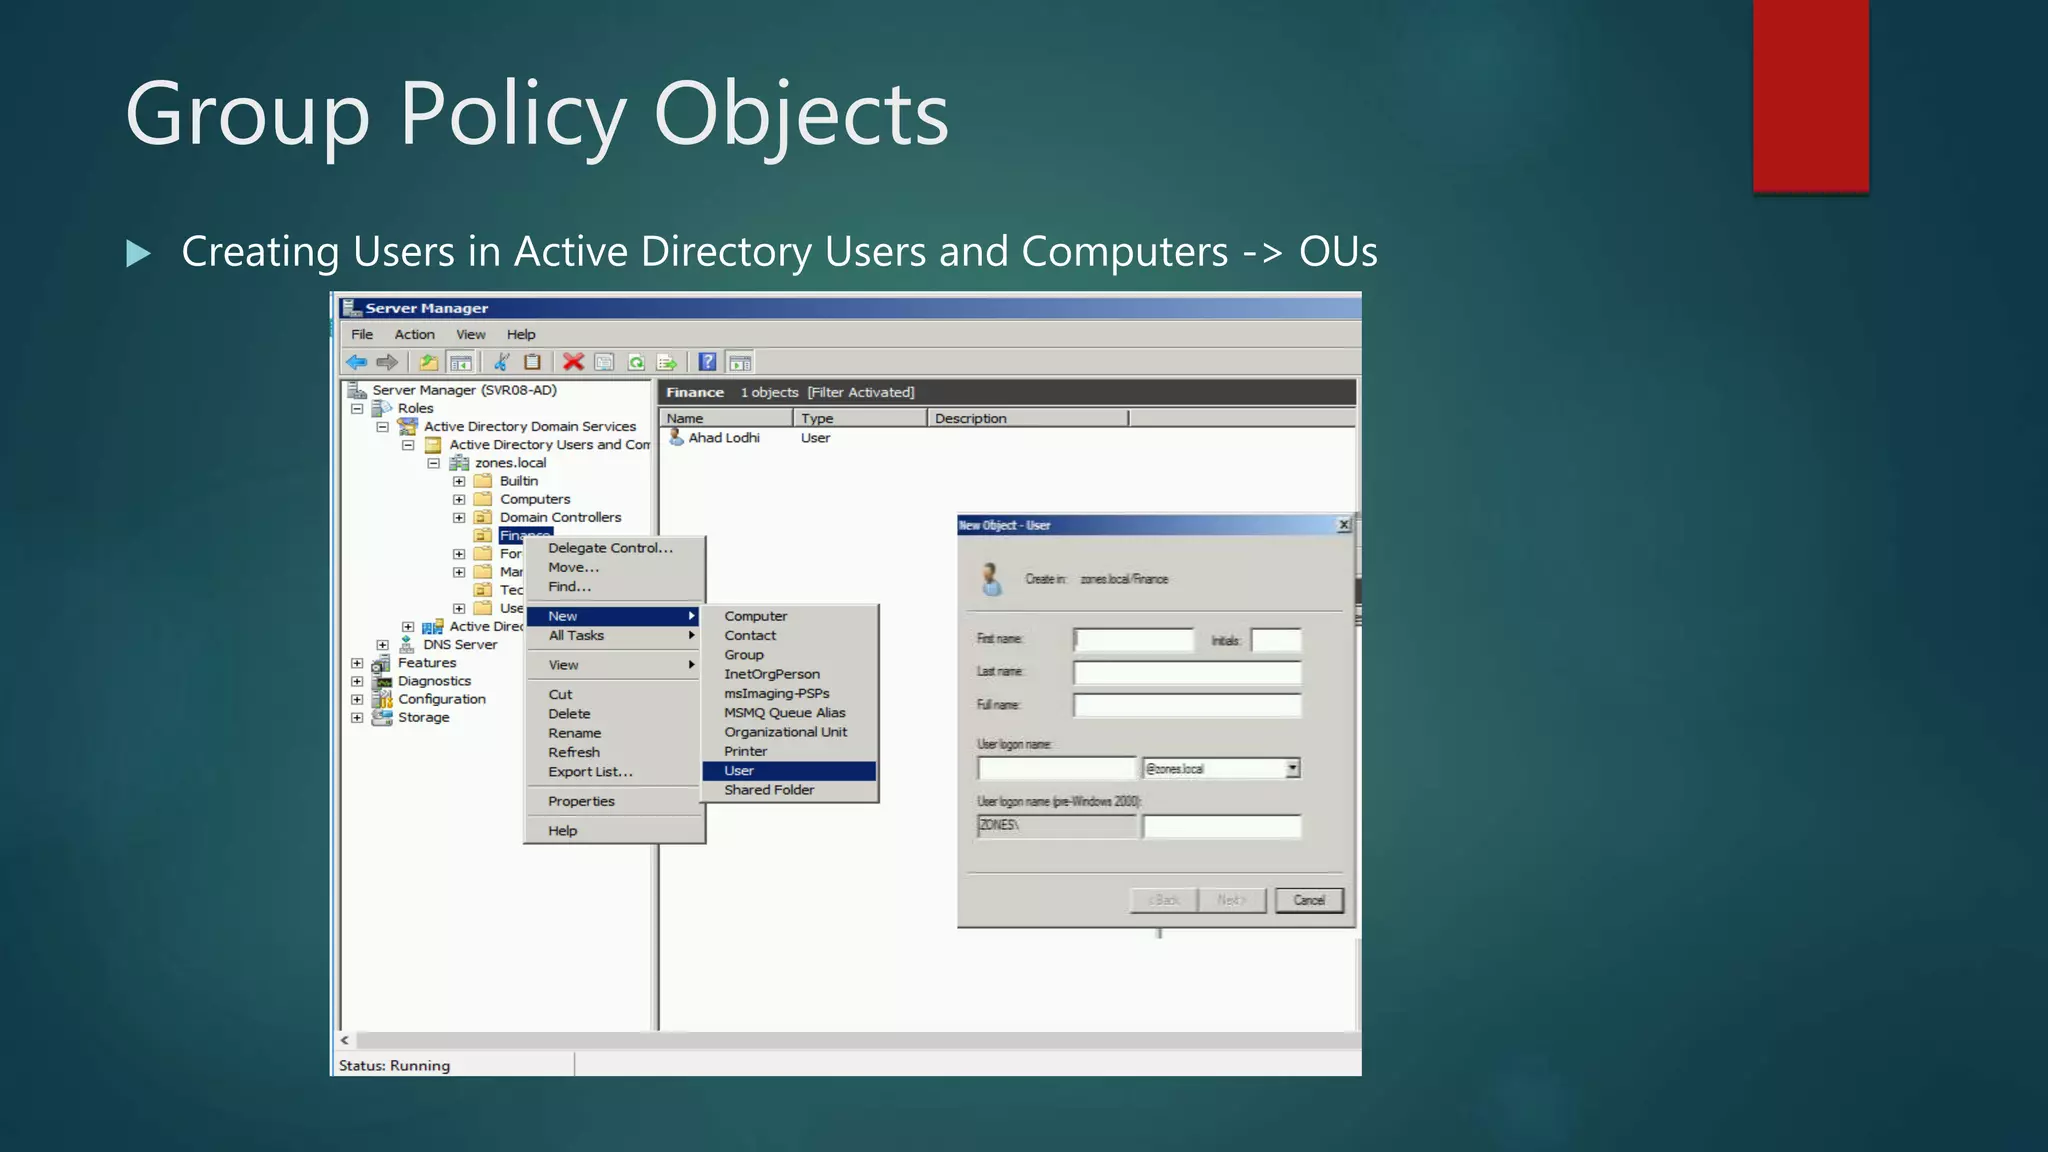
Task: Click the zones.local domain icon
Action: tap(459, 463)
